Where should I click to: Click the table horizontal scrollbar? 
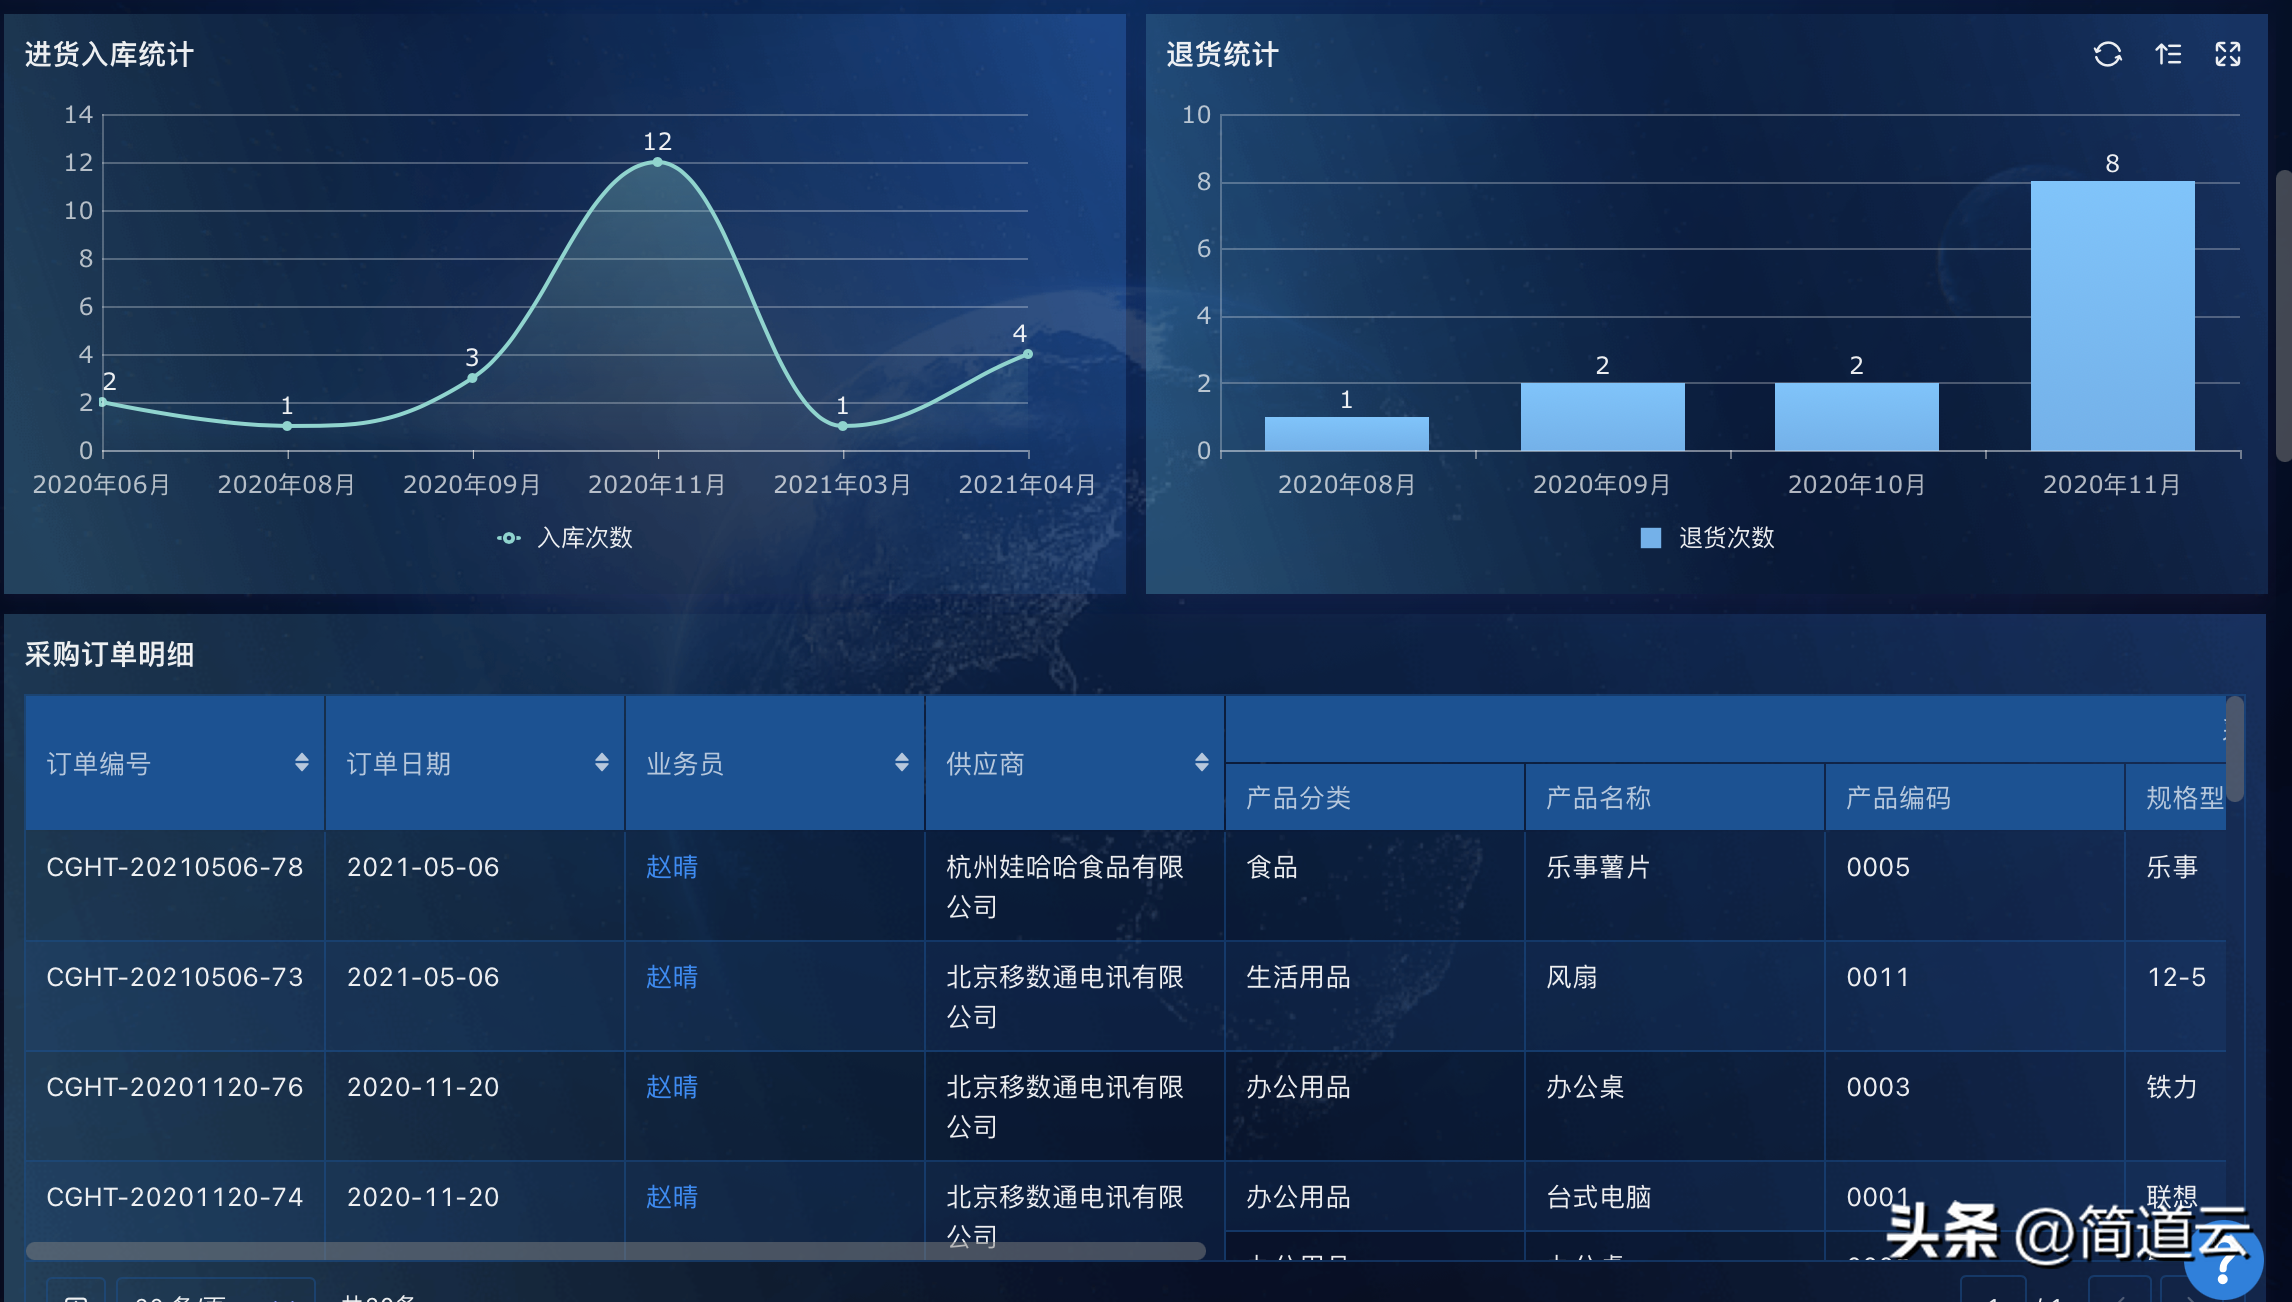[x=615, y=1251]
